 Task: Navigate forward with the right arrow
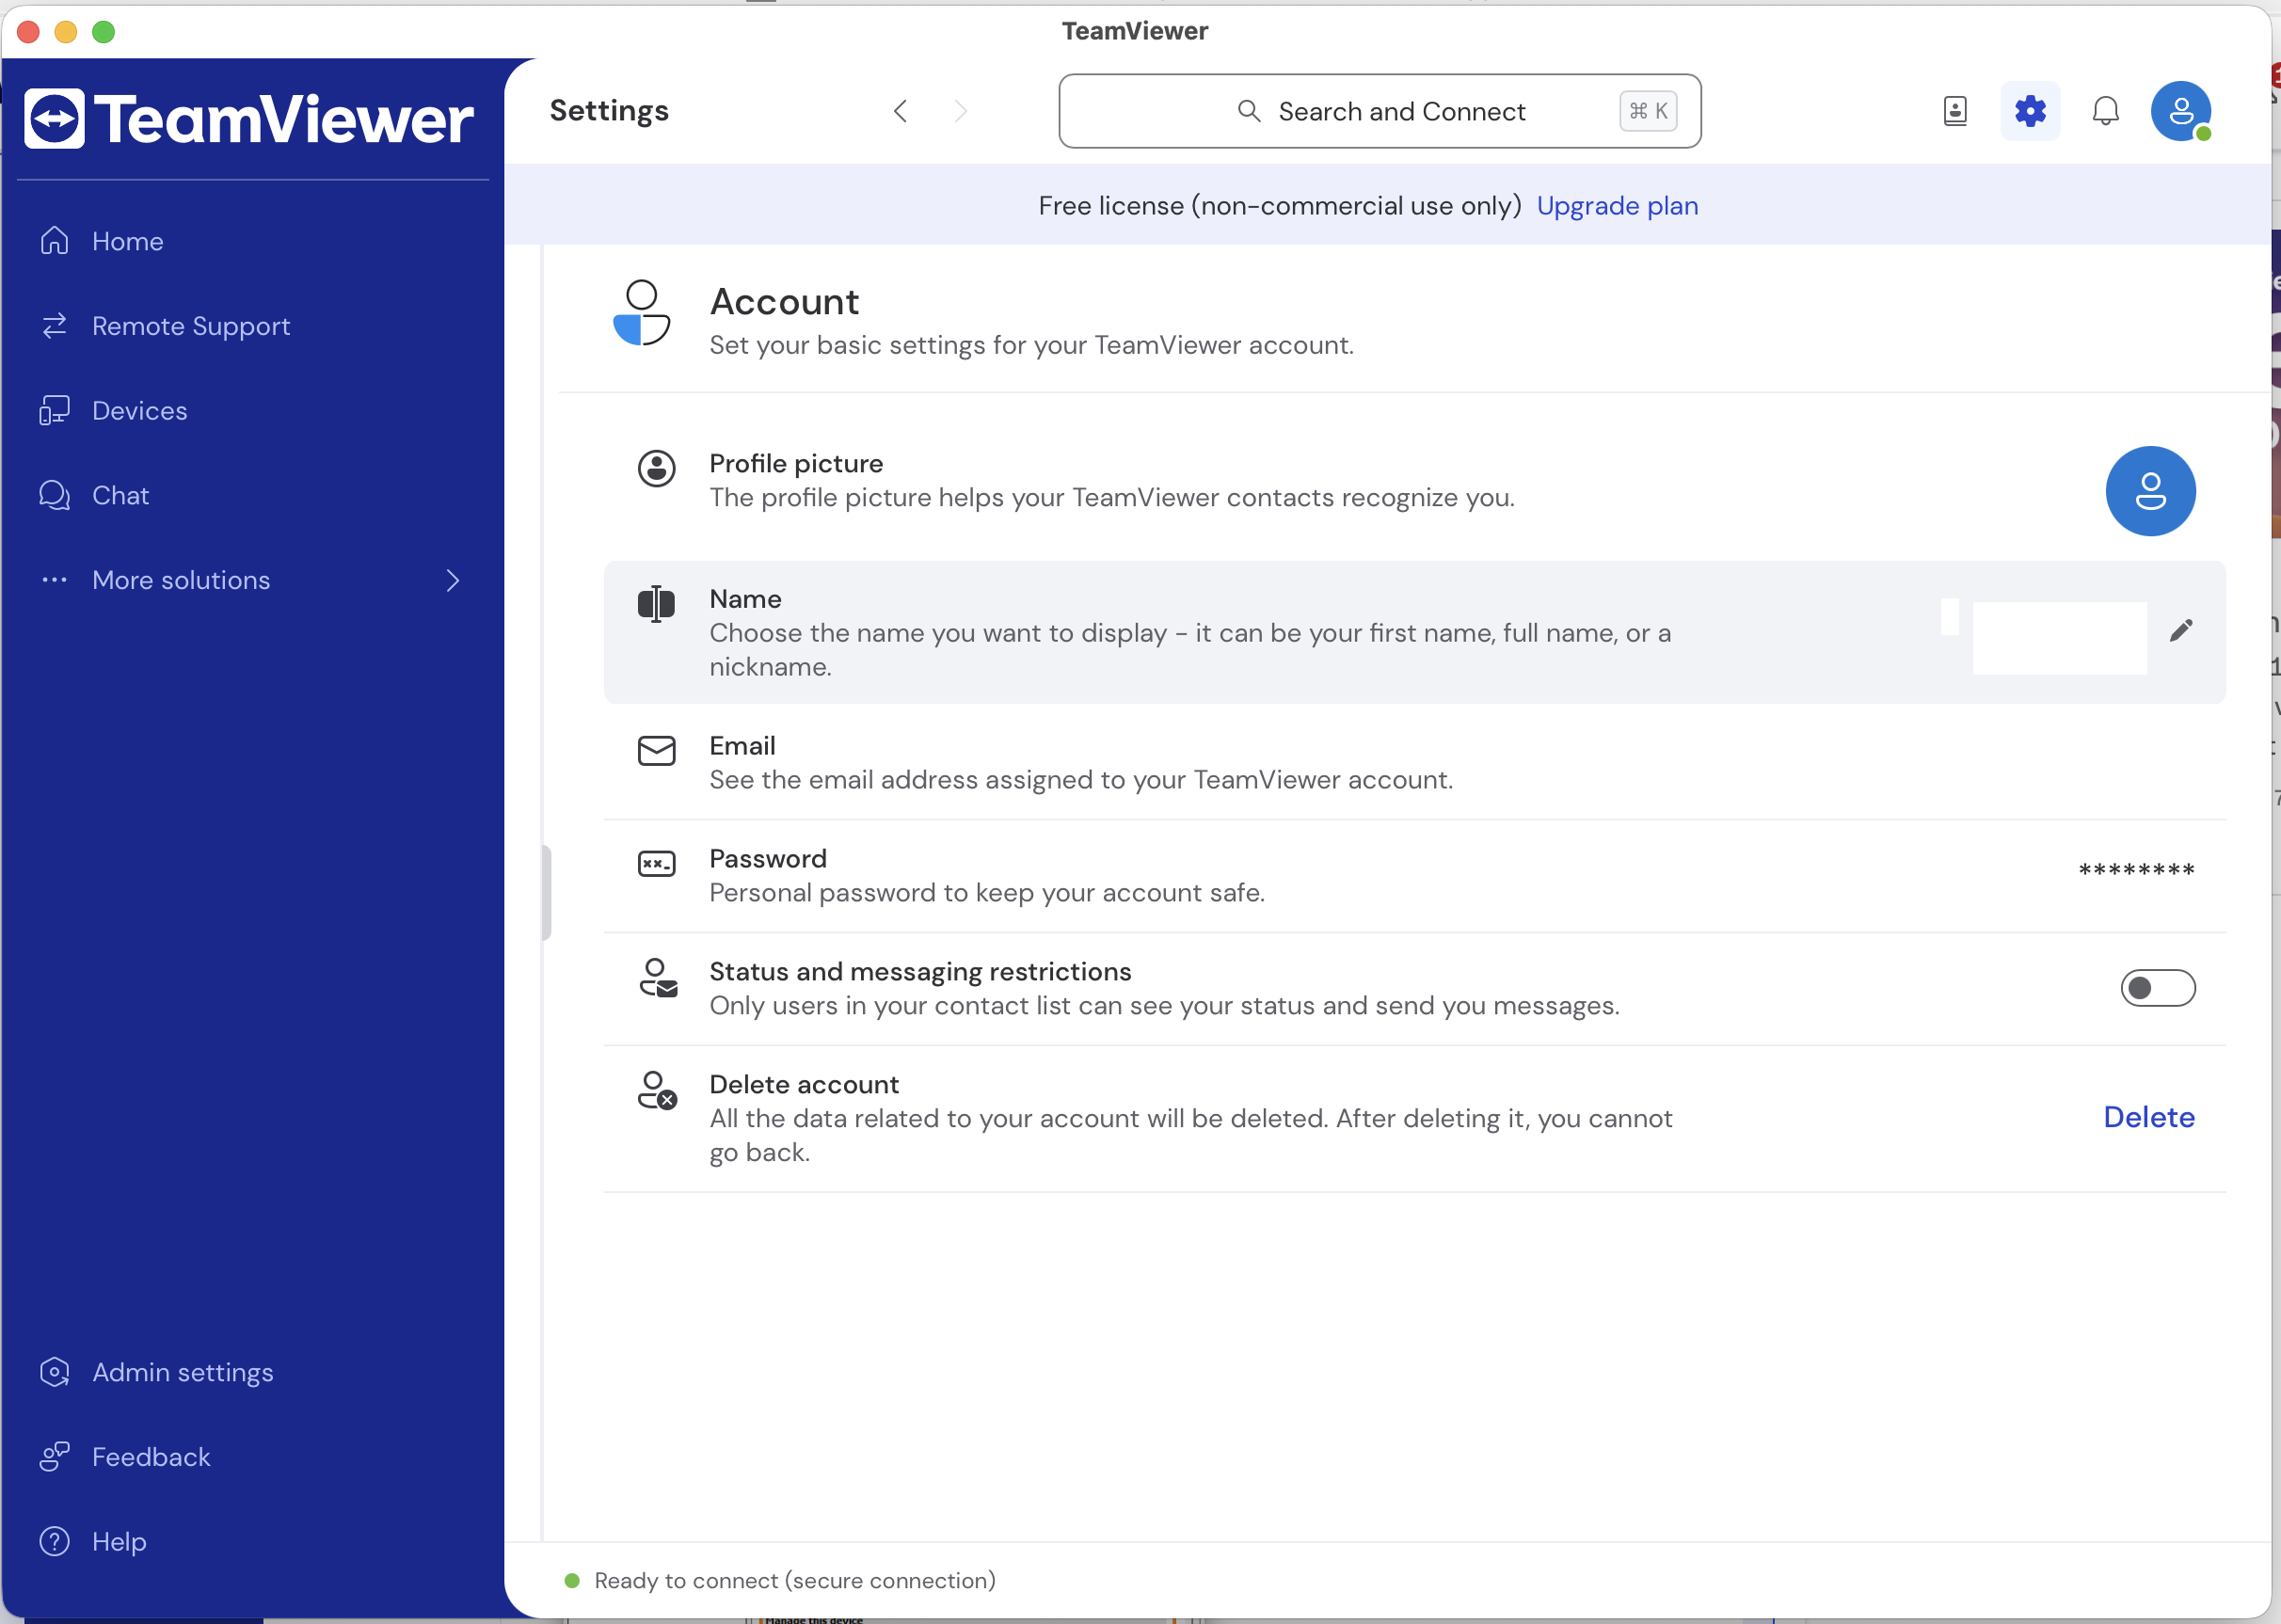(961, 111)
